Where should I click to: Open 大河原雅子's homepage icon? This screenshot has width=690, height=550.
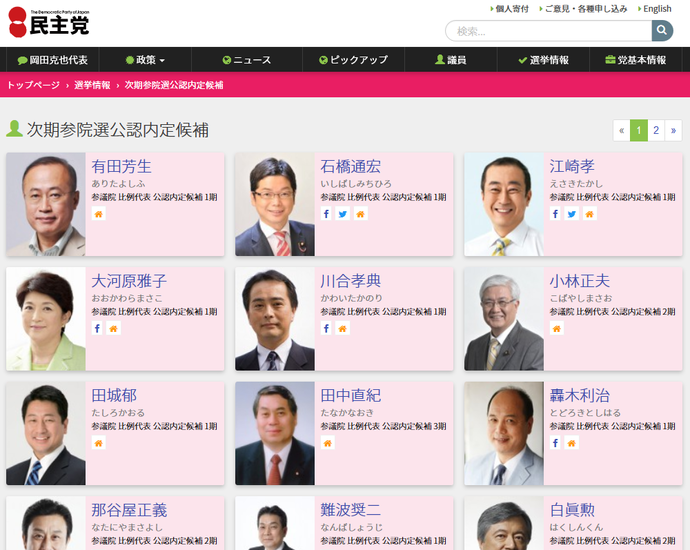coord(114,328)
